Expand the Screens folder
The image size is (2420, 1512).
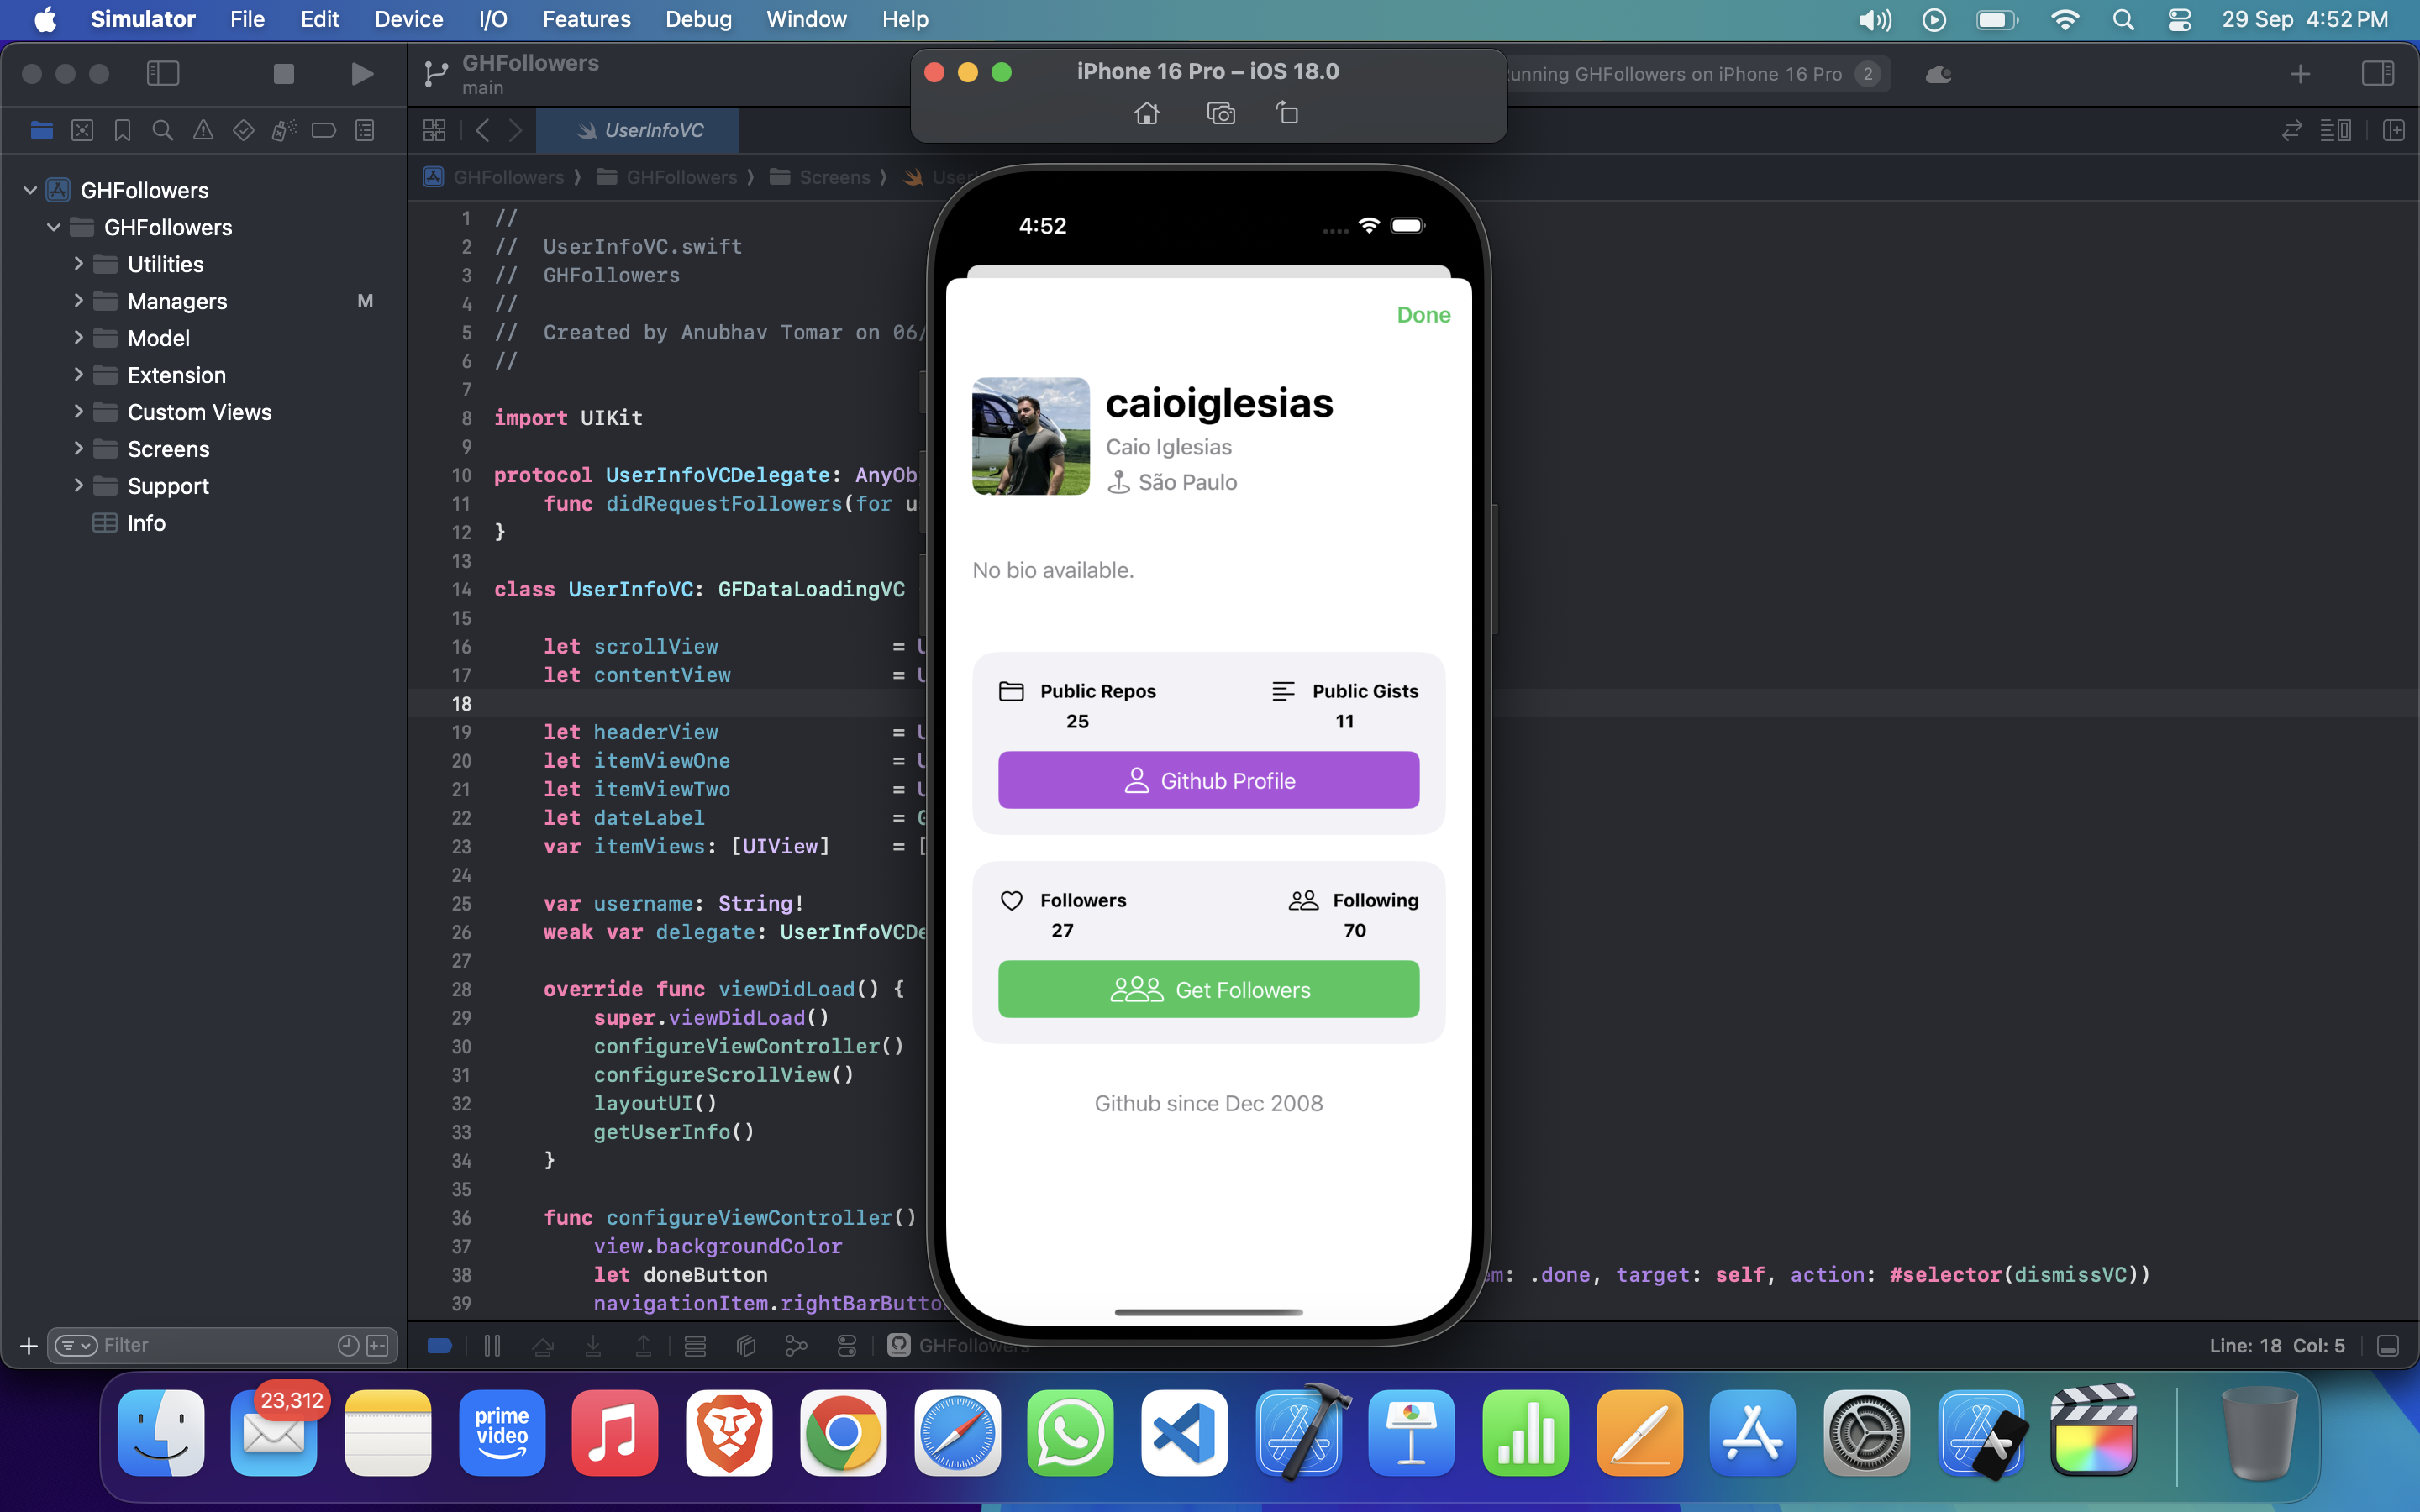78,449
